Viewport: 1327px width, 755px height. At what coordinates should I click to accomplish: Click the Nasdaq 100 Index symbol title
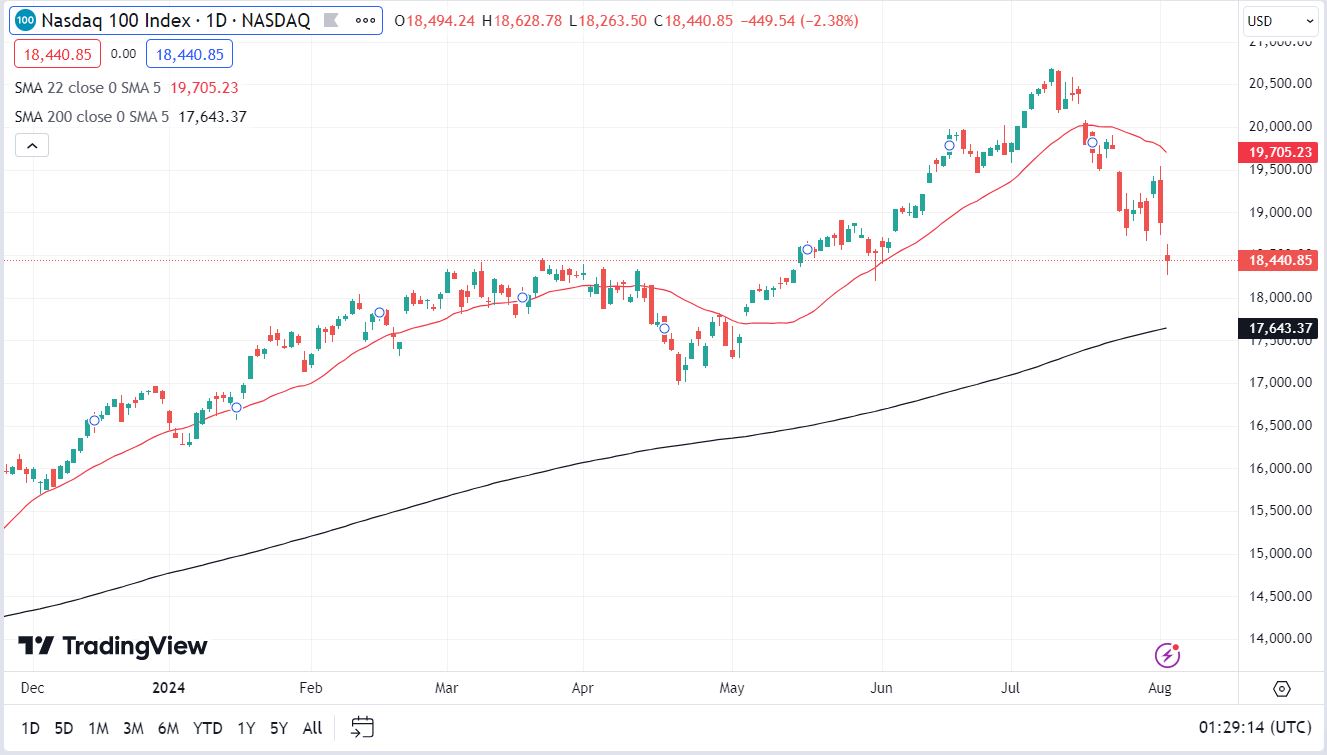(x=175, y=20)
